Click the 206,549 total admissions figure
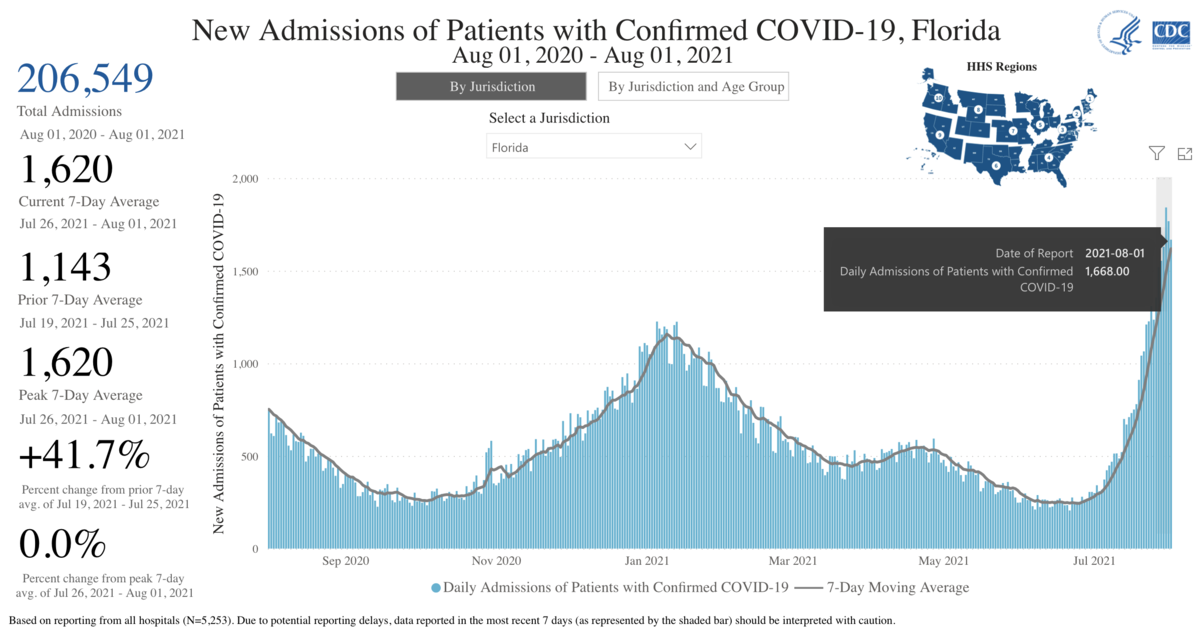 click(85, 79)
